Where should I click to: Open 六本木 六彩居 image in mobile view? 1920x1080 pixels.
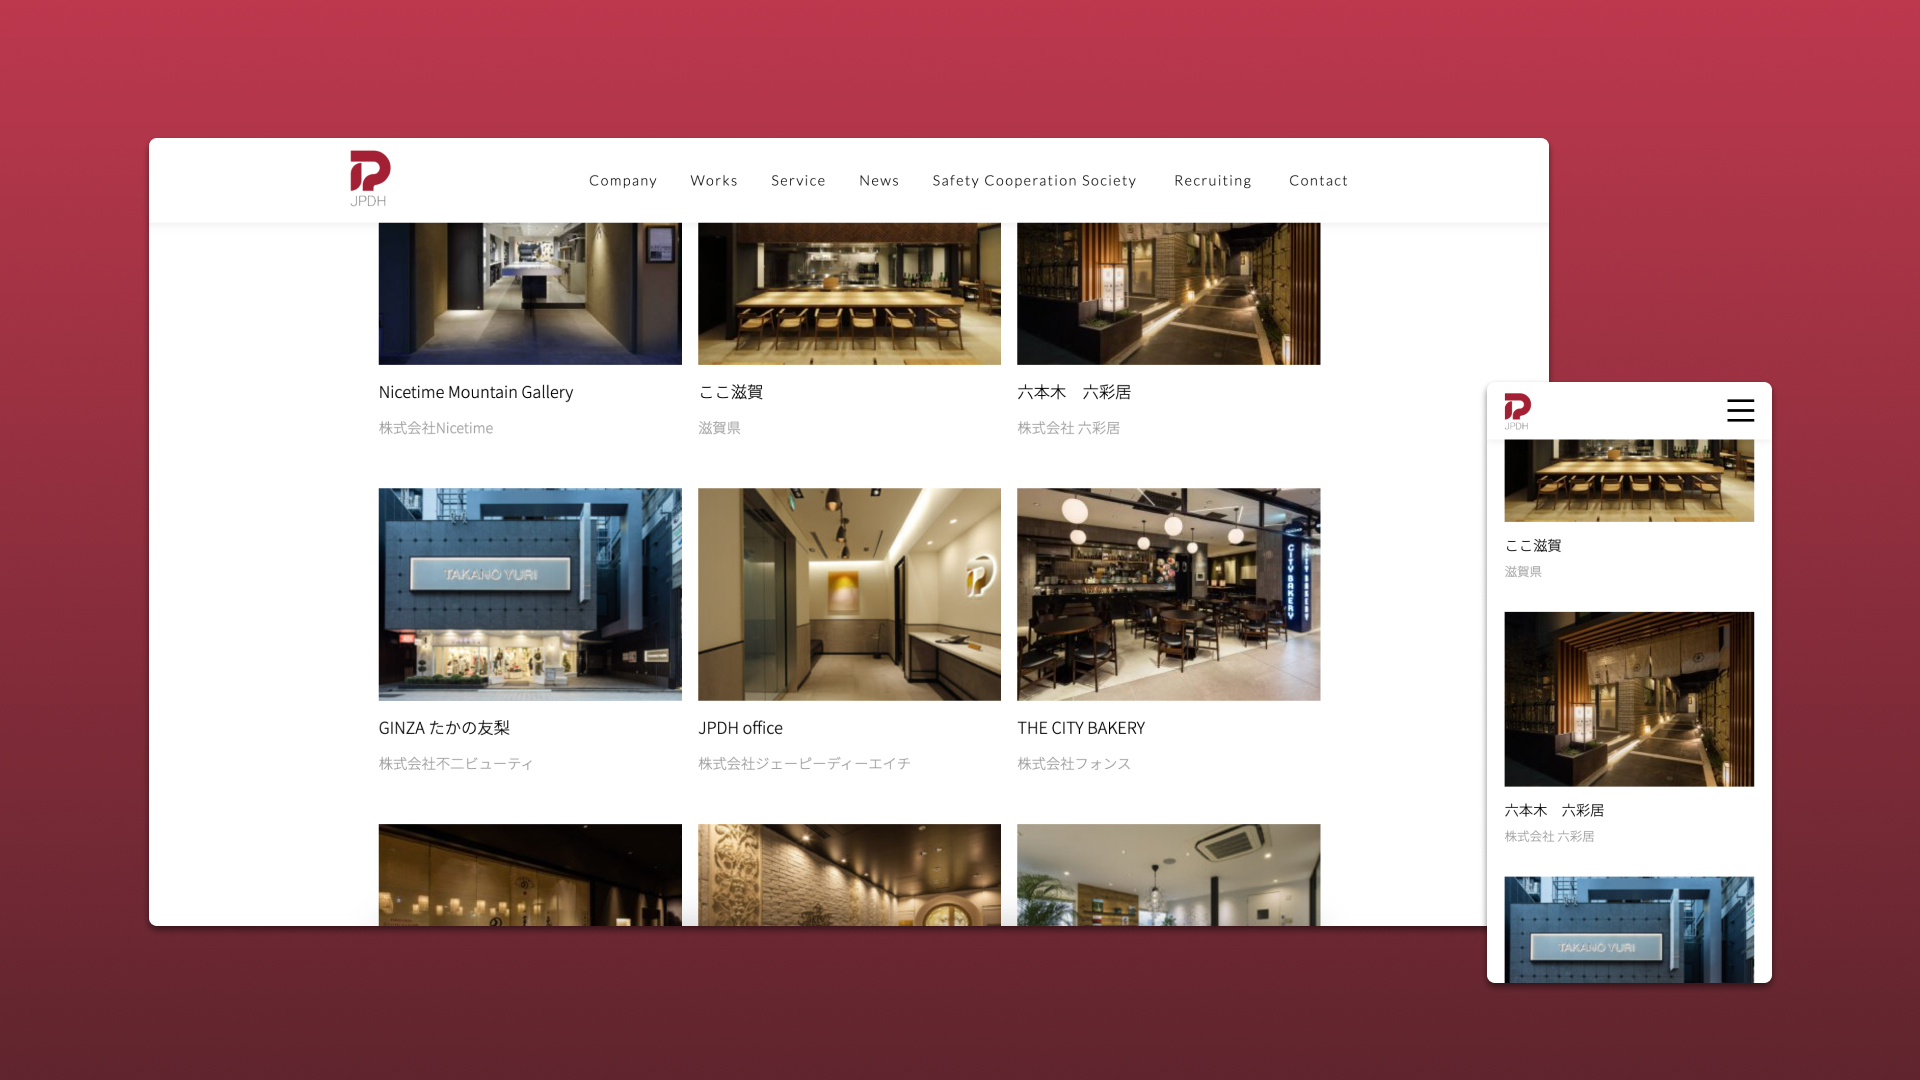click(1628, 698)
